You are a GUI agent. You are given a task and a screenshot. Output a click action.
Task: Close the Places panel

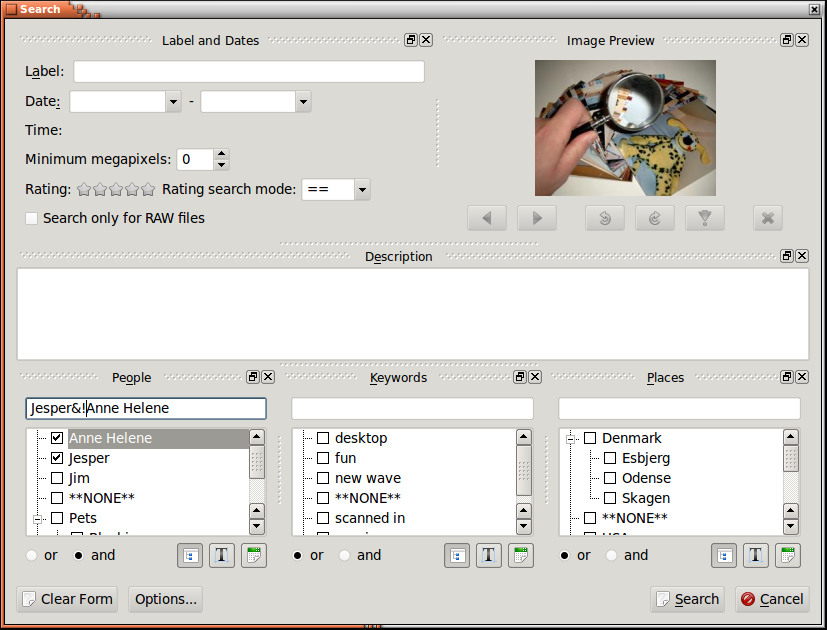point(802,377)
